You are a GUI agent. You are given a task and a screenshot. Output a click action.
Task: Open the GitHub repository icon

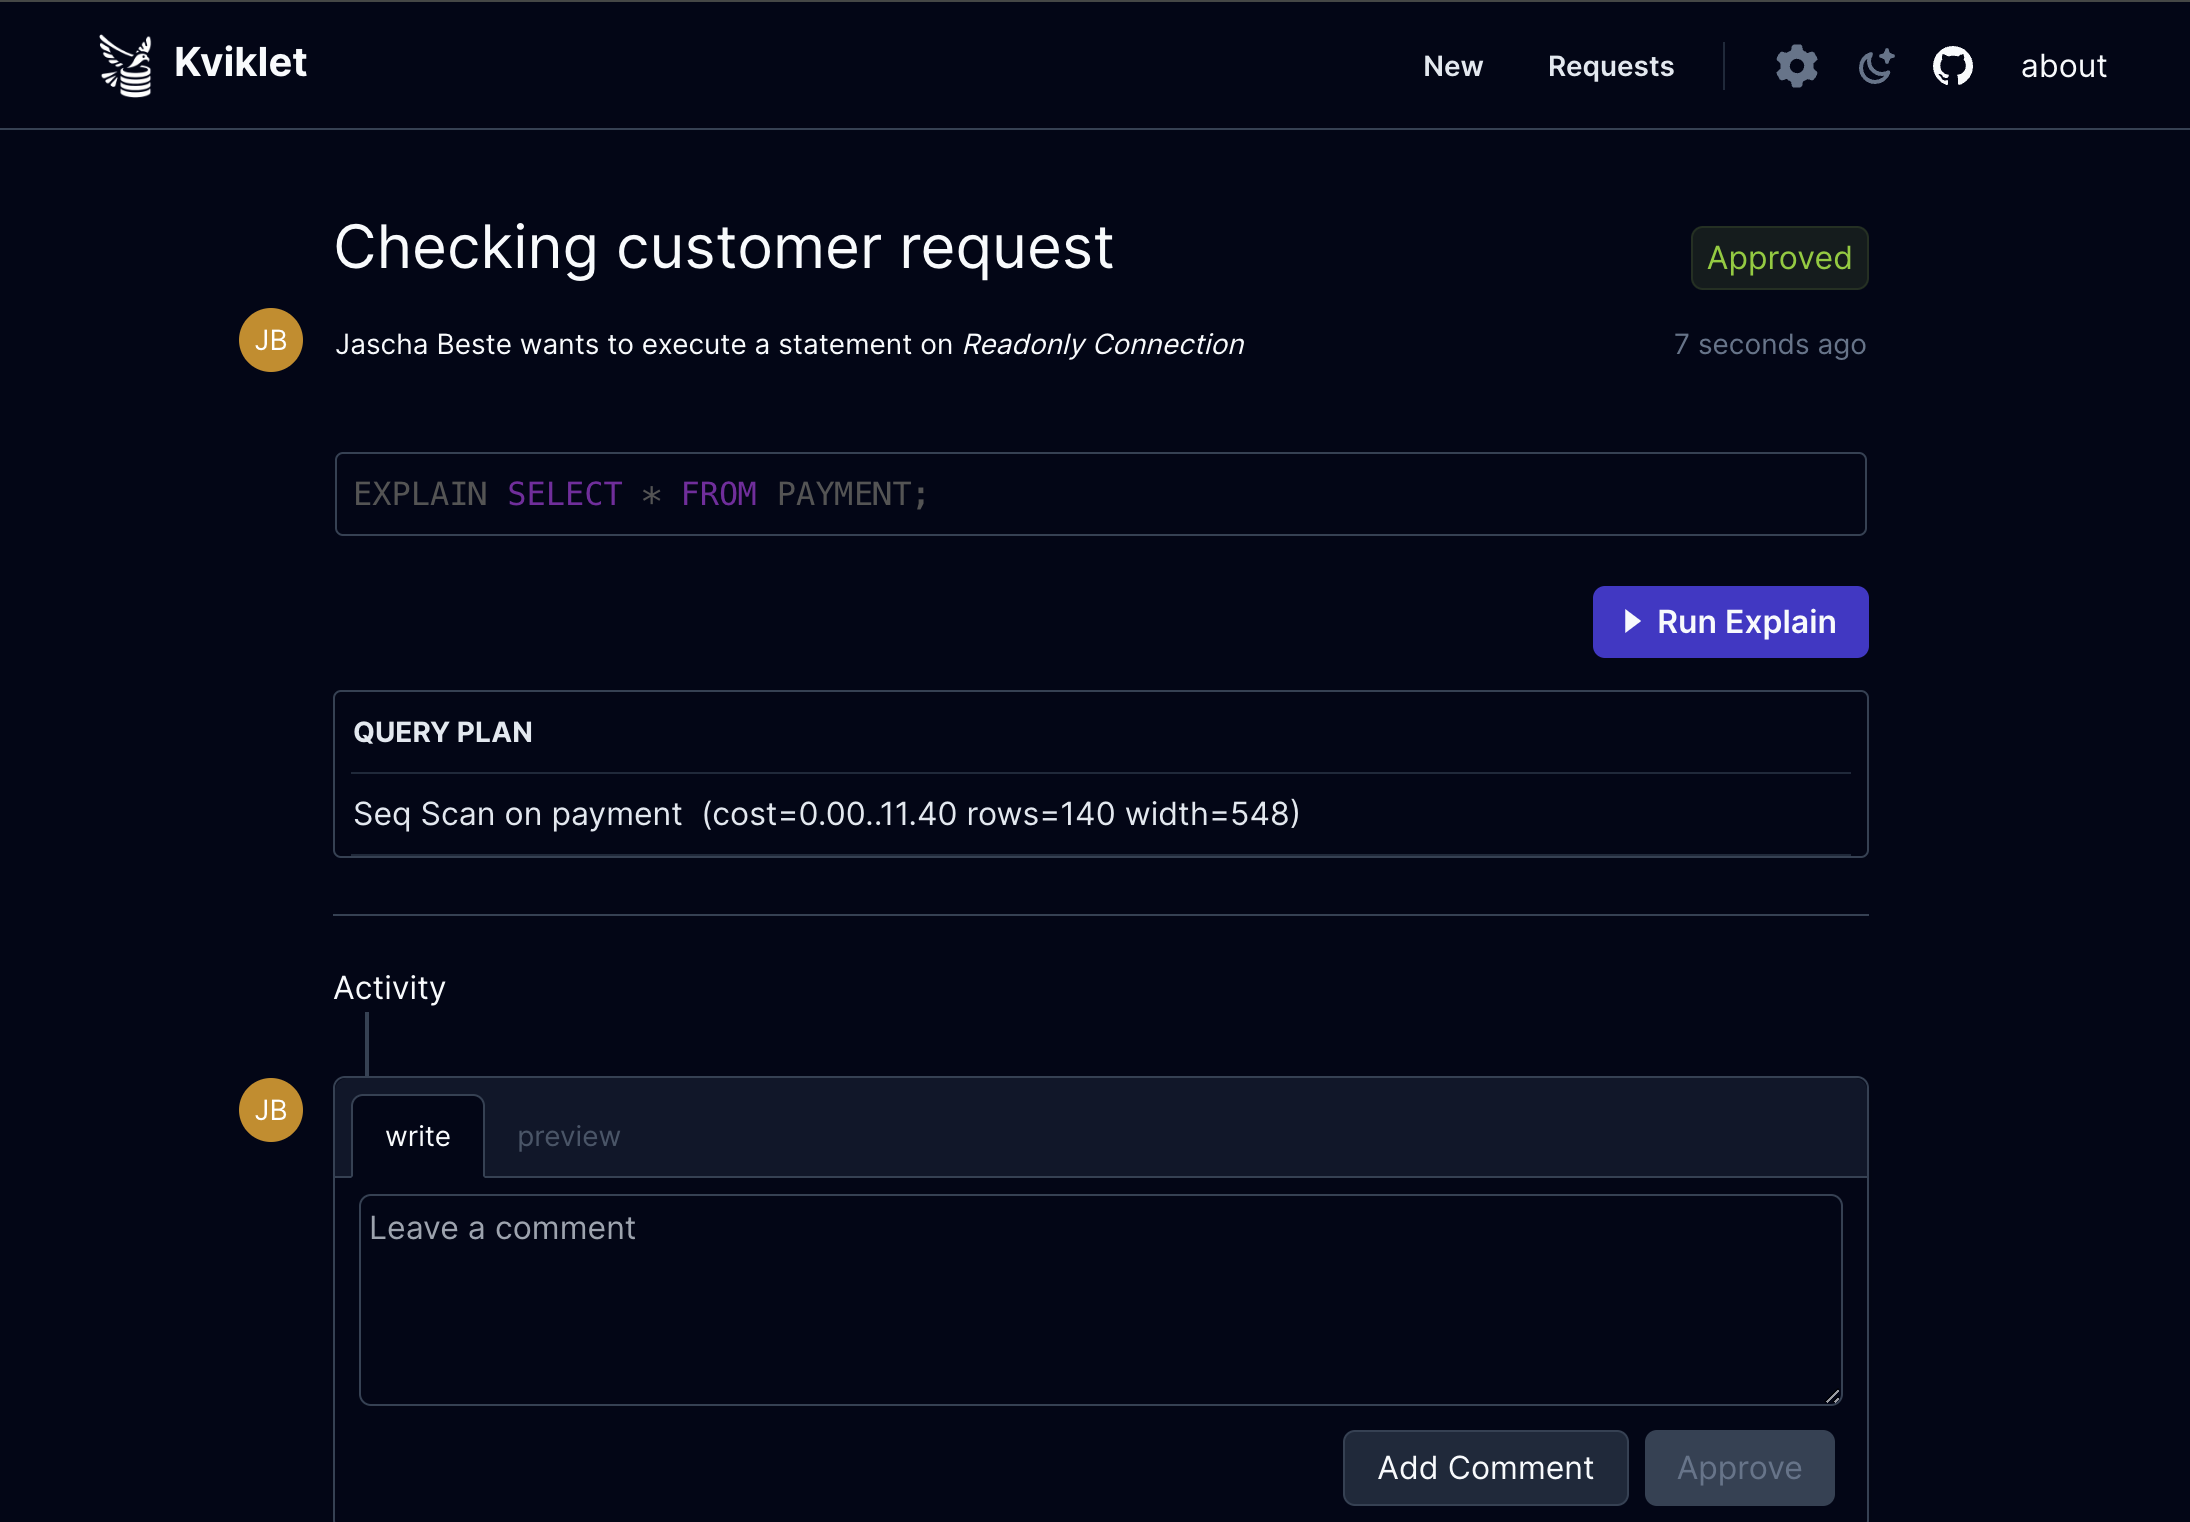coord(1952,66)
